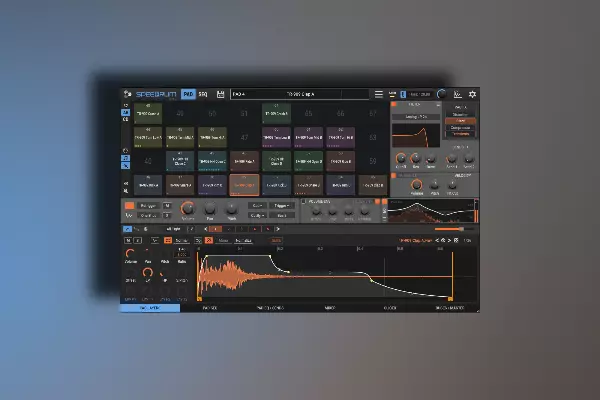The height and width of the screenshot is (400, 600).
Task: Click the sample start marker on waveform
Action: (199, 299)
